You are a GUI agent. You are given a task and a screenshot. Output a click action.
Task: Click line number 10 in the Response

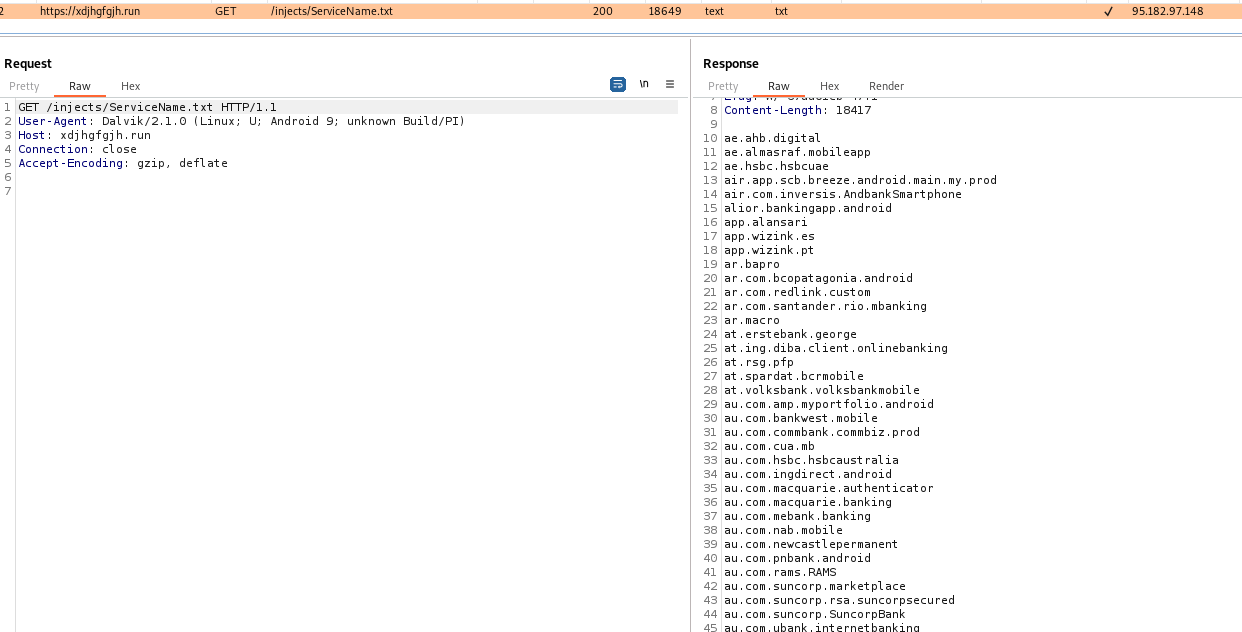click(710, 137)
